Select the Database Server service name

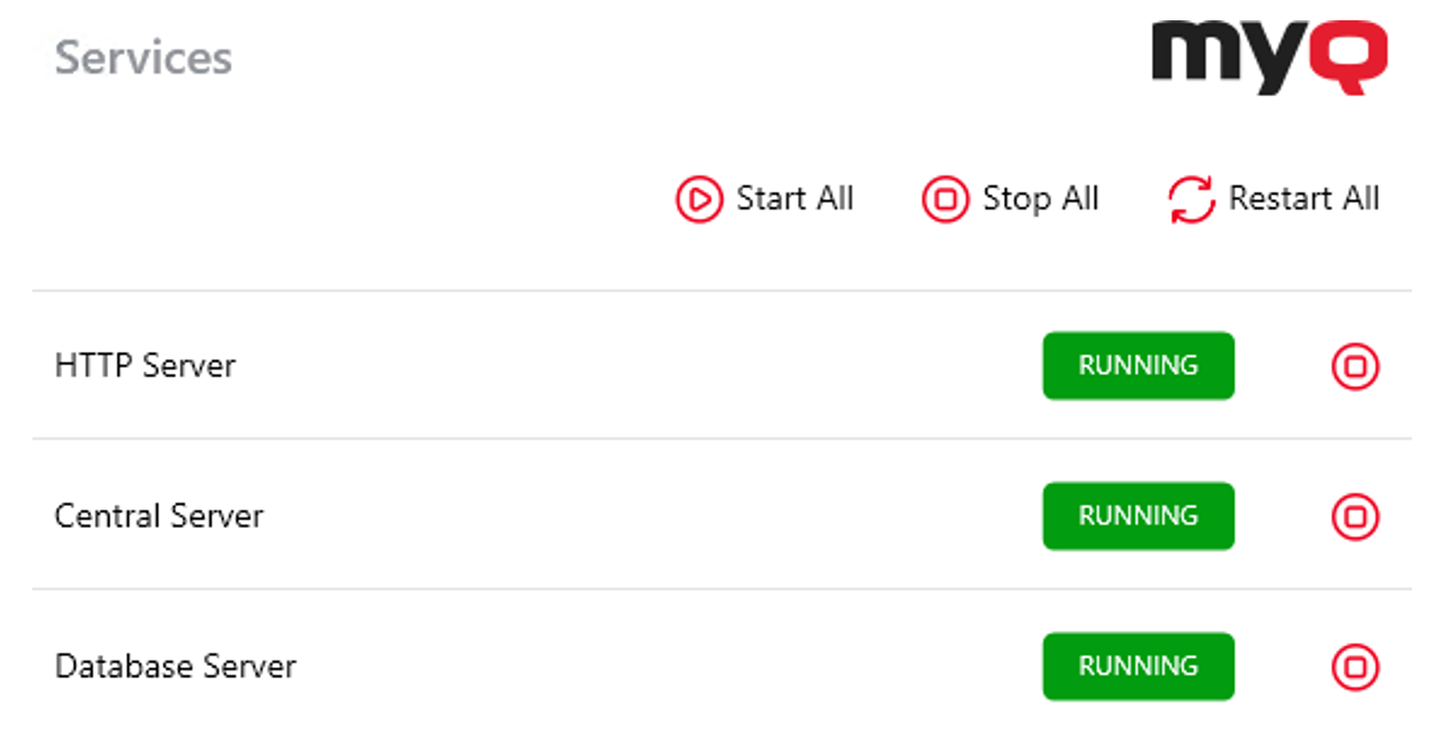175,666
